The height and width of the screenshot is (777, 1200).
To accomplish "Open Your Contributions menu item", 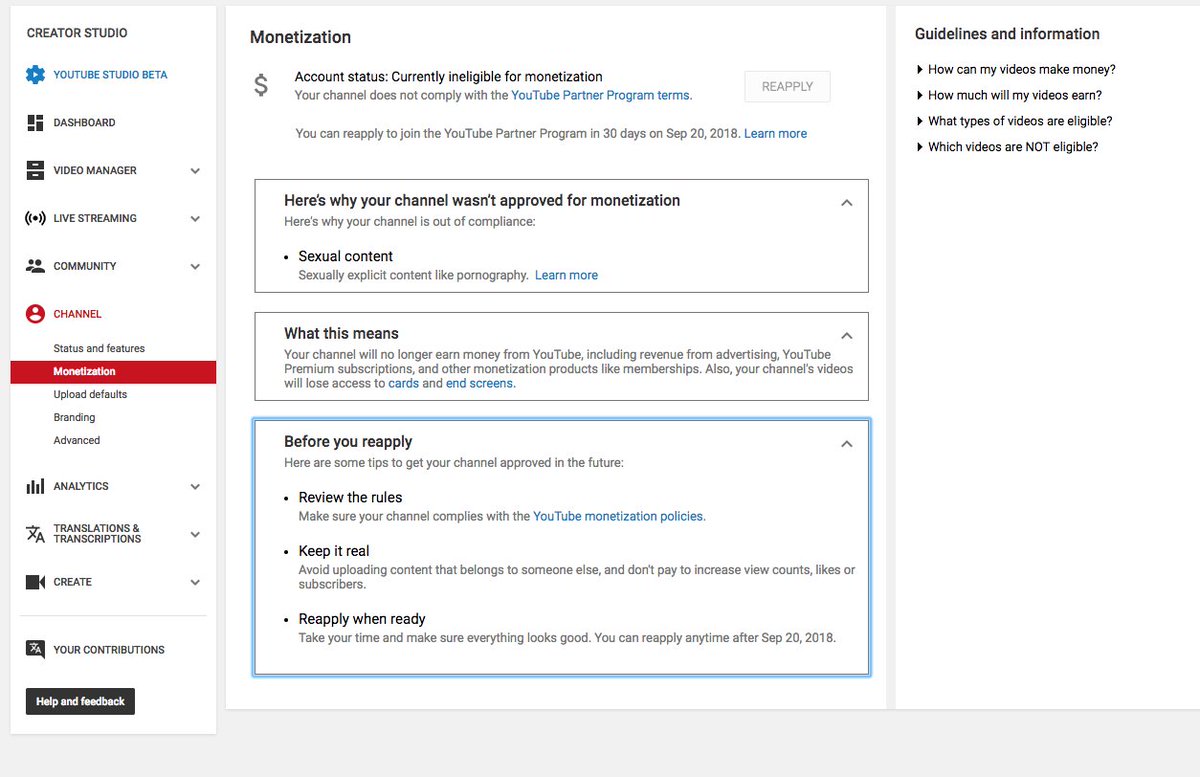I will (109, 650).
